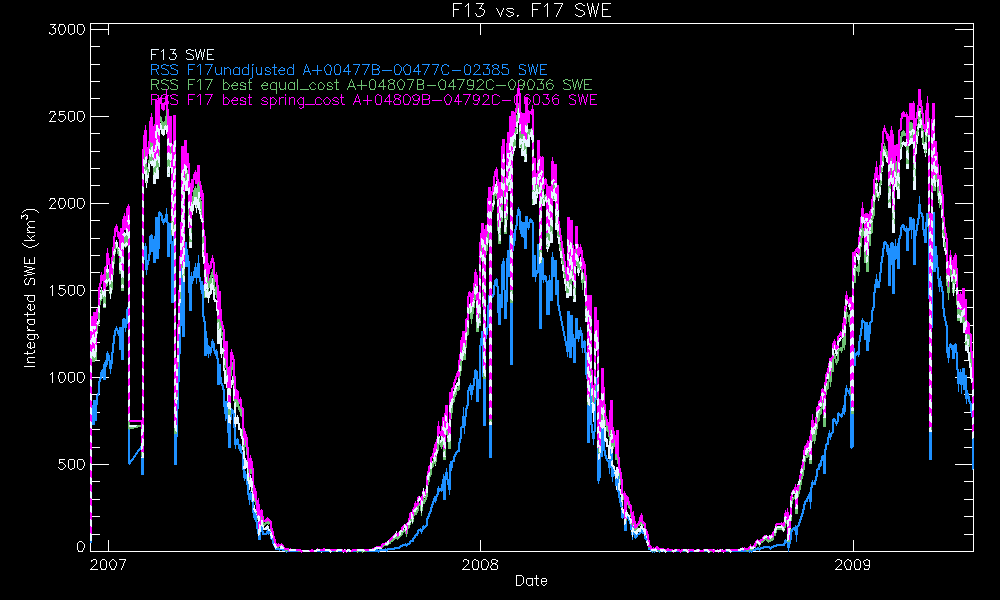Screen dimensions: 1000x600
Task: Select the 2009 tick on the date axis
Action: click(853, 565)
